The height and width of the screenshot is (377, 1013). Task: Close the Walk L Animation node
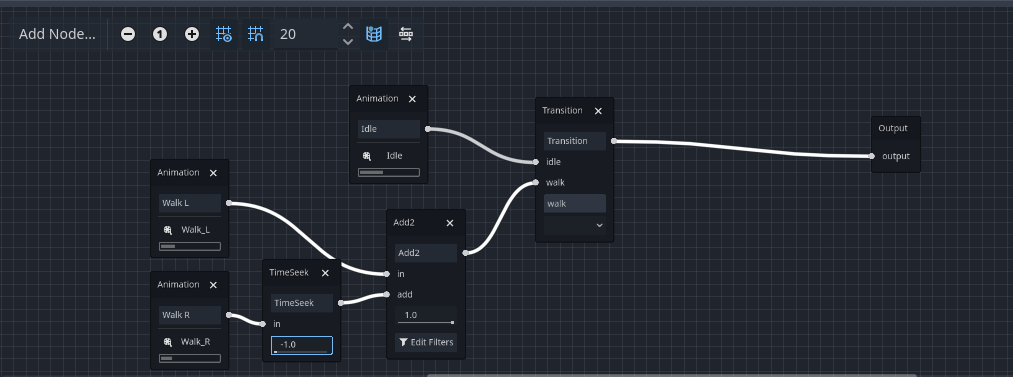(213, 173)
